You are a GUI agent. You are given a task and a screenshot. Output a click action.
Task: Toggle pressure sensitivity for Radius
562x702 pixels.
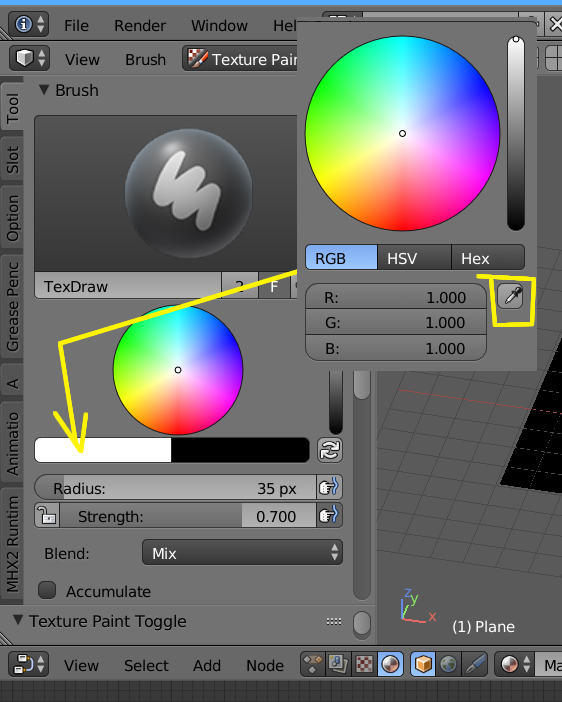330,488
